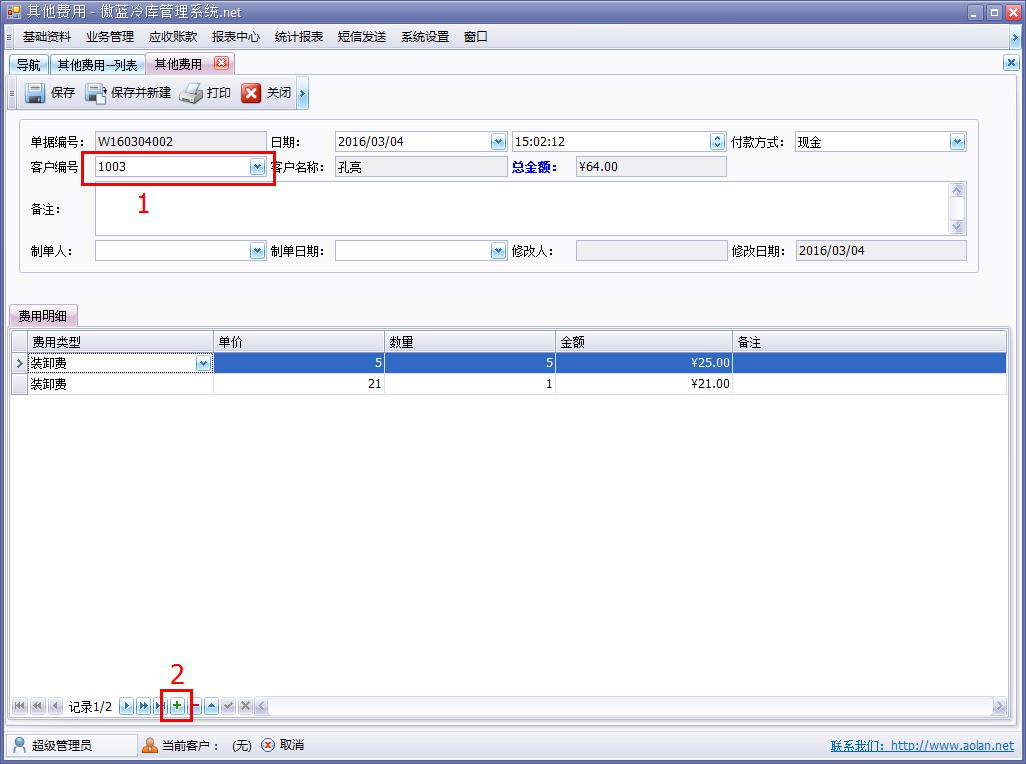The image size is (1026, 764).
Task: Confirm edits with the checkmark navigator icon
Action: [226, 705]
